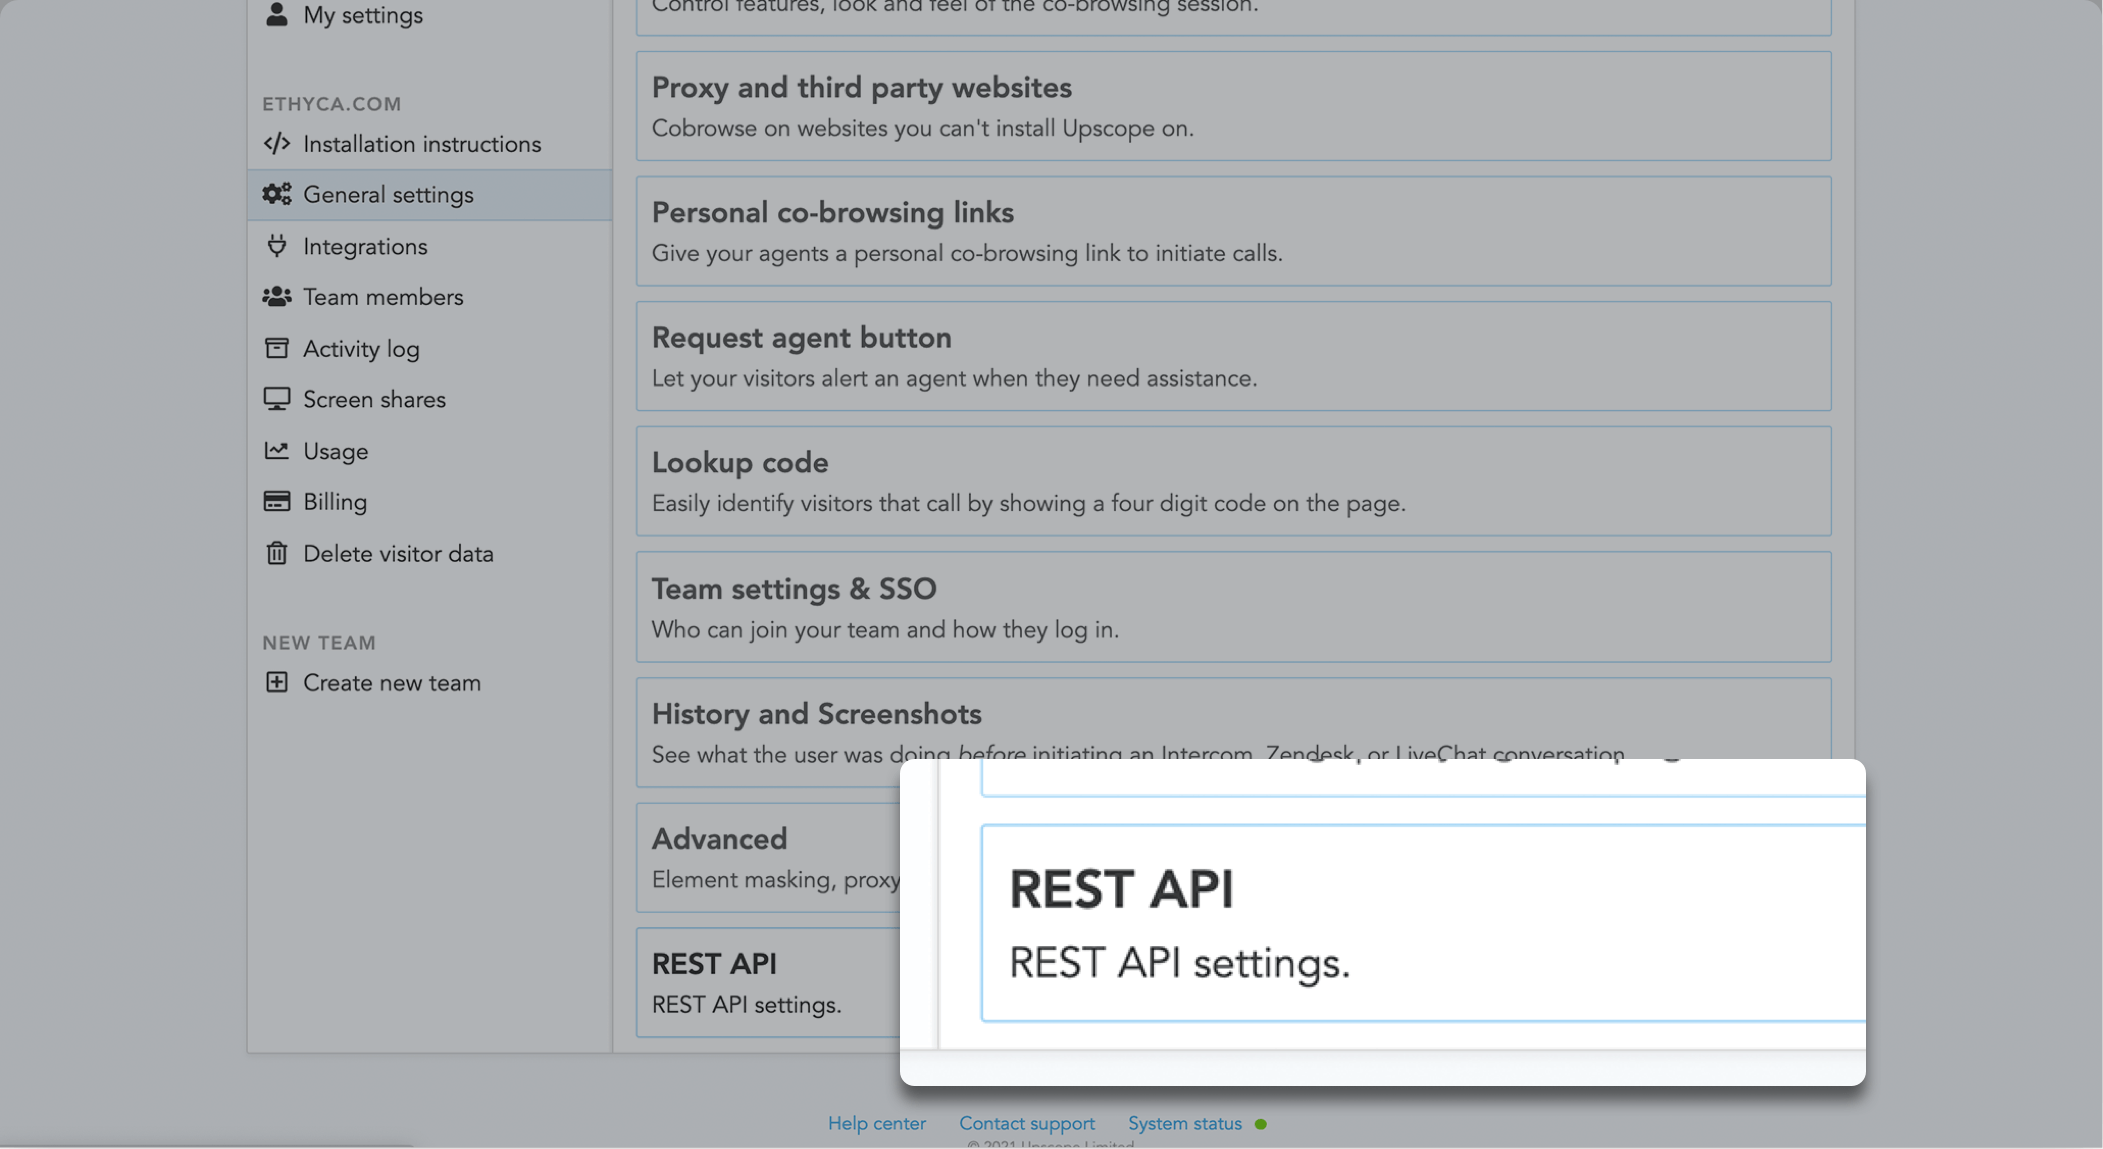Expand Personal co-browsing links section
Screen dimensions: 2103x1149
coord(1233,231)
